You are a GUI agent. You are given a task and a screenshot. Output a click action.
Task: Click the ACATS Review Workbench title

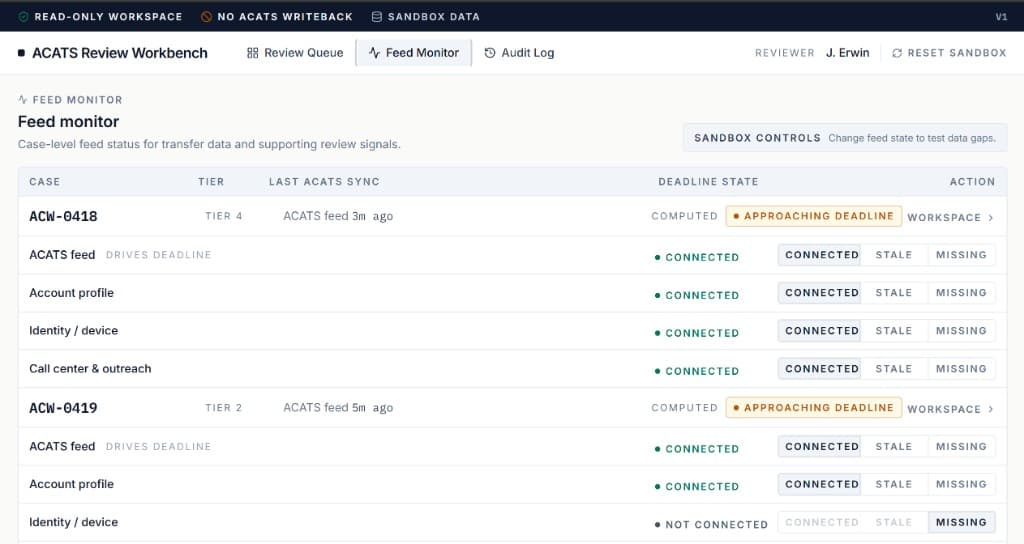120,53
